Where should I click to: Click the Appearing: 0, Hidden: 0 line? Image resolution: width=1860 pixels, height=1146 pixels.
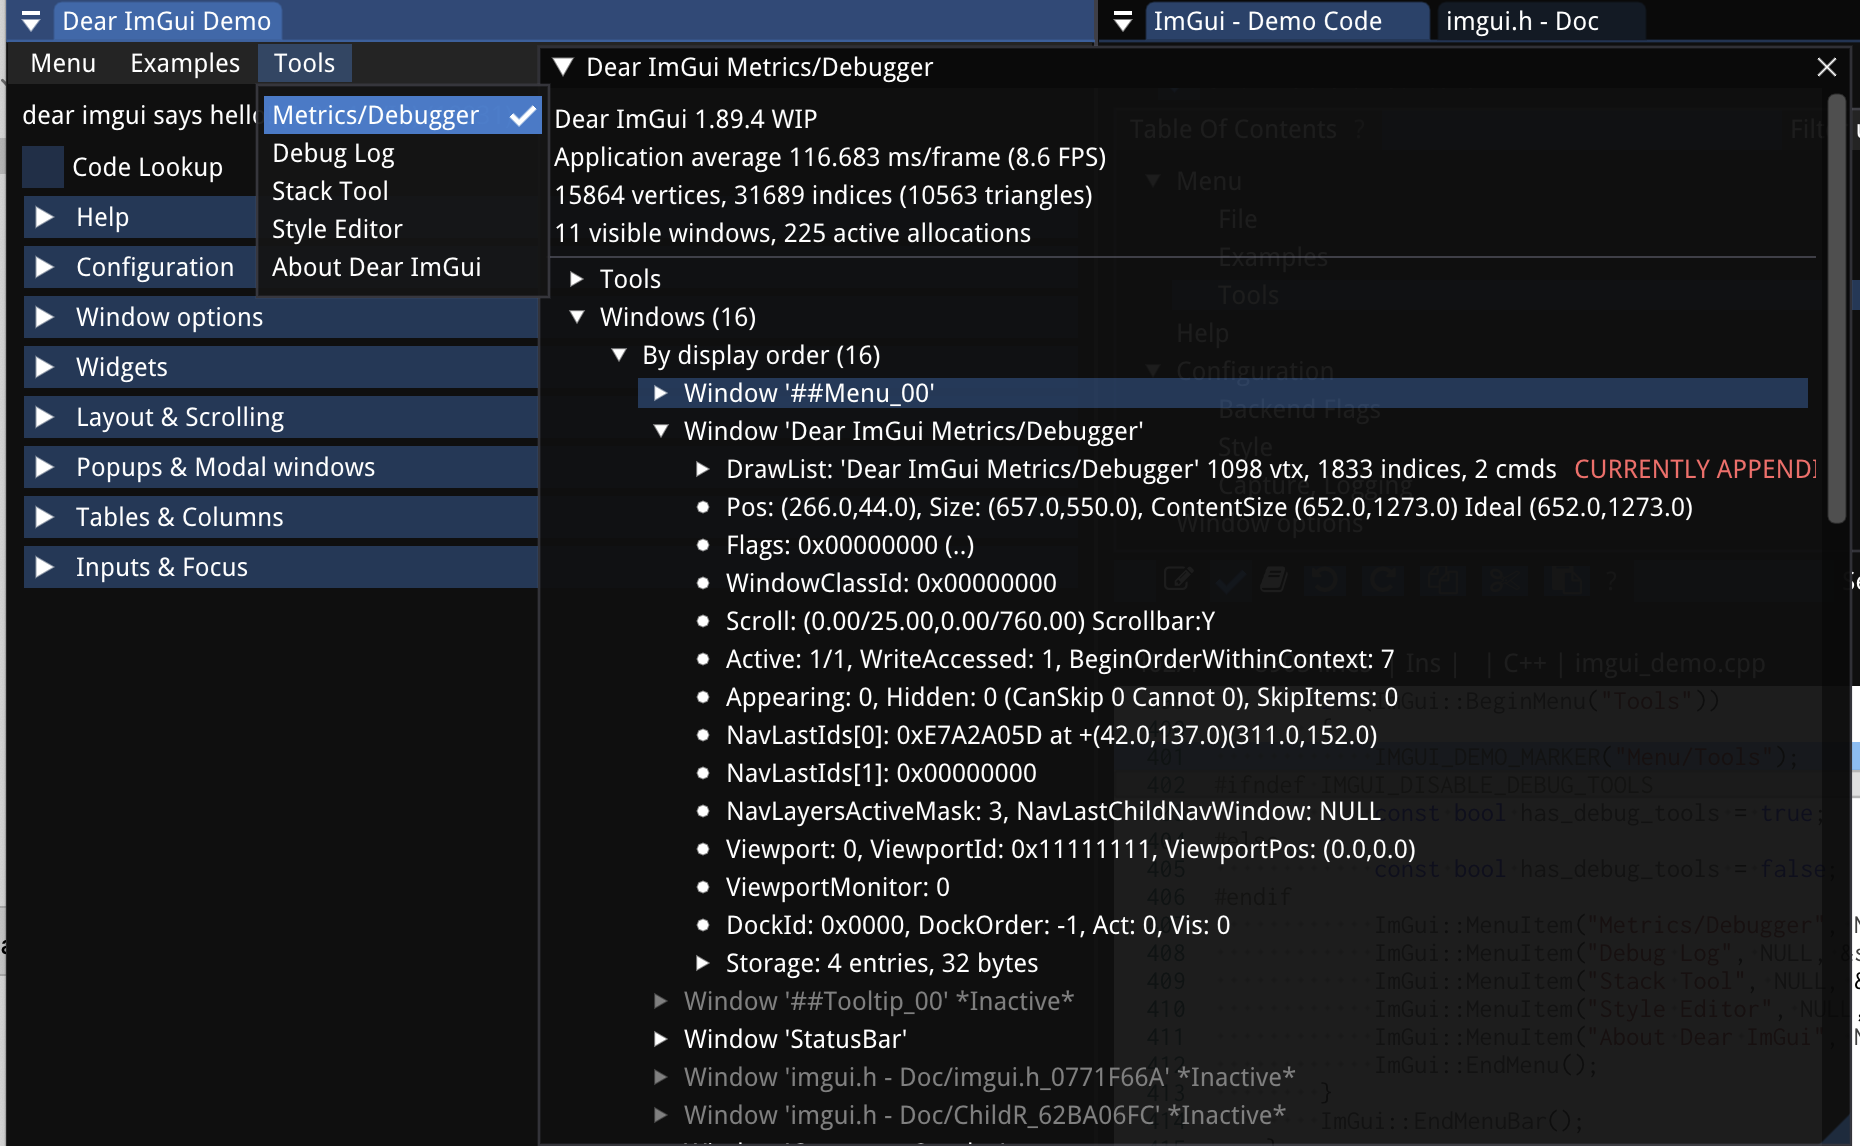pos(1062,697)
